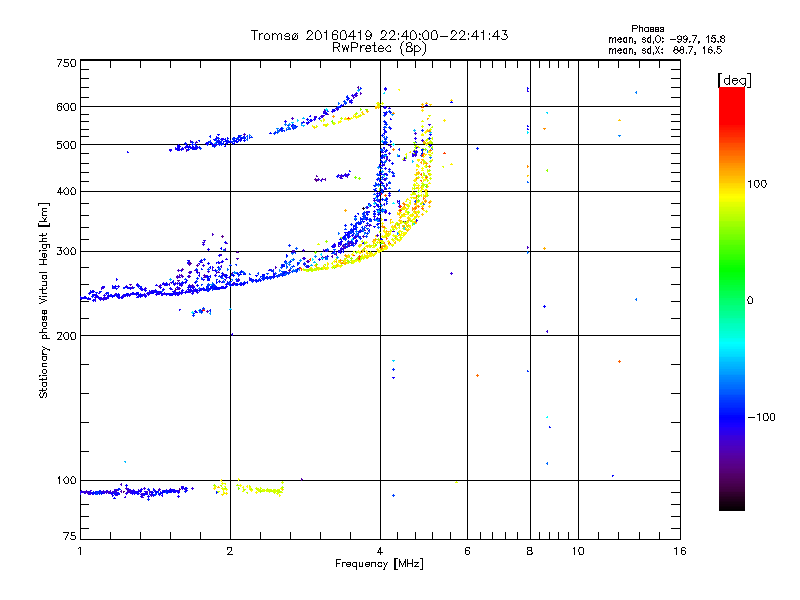Click the y-axis '750' tick label
Image resolution: width=800 pixels, height=600 pixels.
tap(66, 63)
